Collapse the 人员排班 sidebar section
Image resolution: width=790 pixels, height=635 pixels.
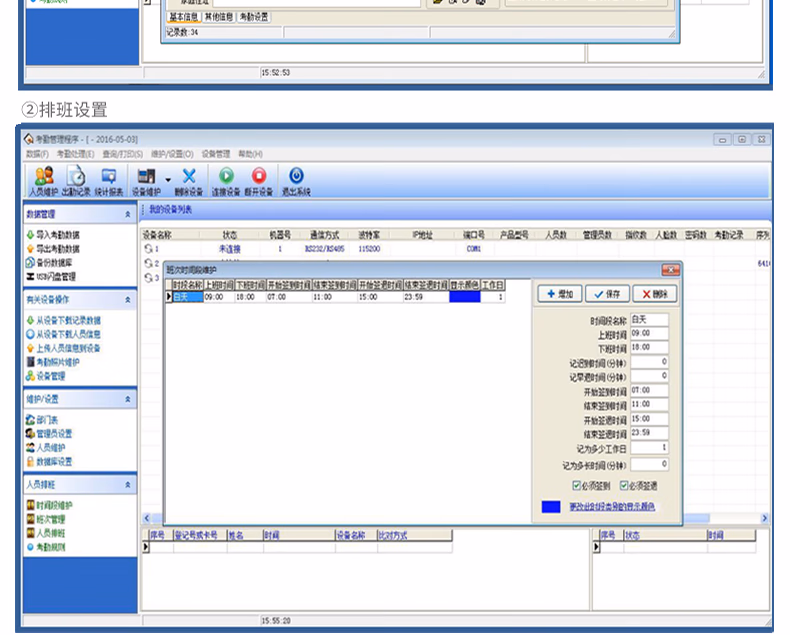(x=128, y=484)
